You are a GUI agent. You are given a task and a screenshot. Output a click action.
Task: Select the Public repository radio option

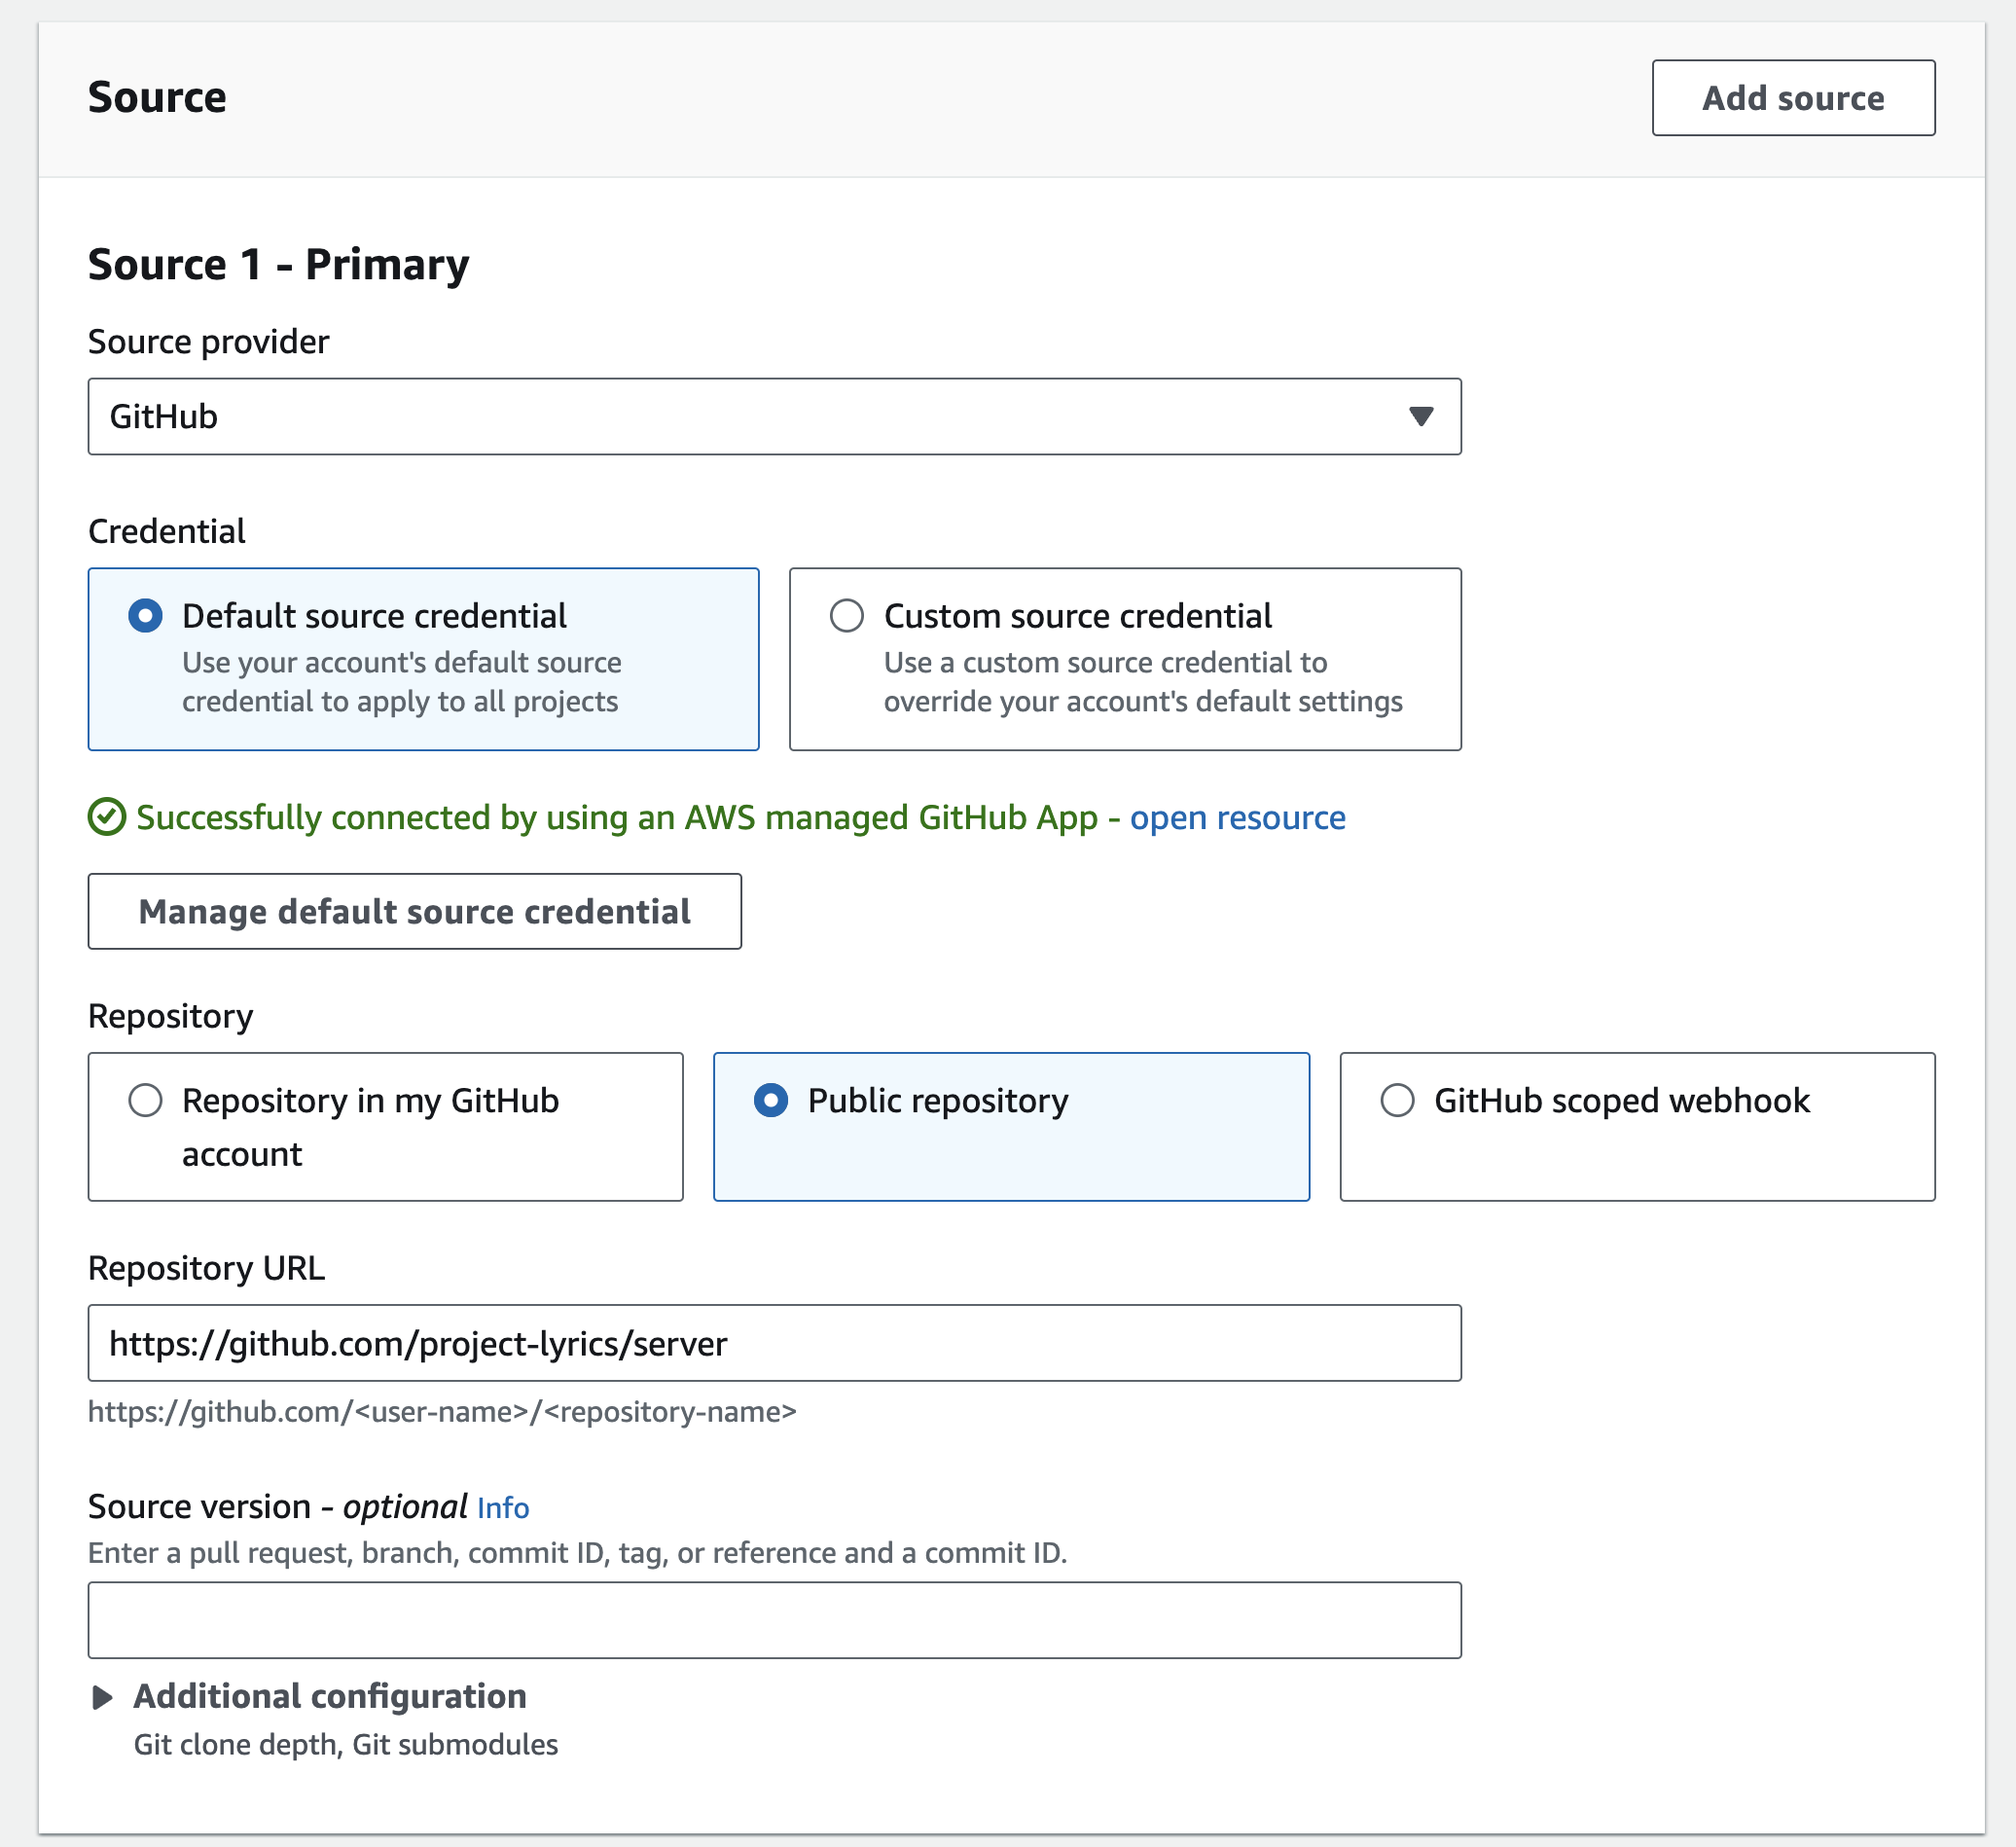770,1100
